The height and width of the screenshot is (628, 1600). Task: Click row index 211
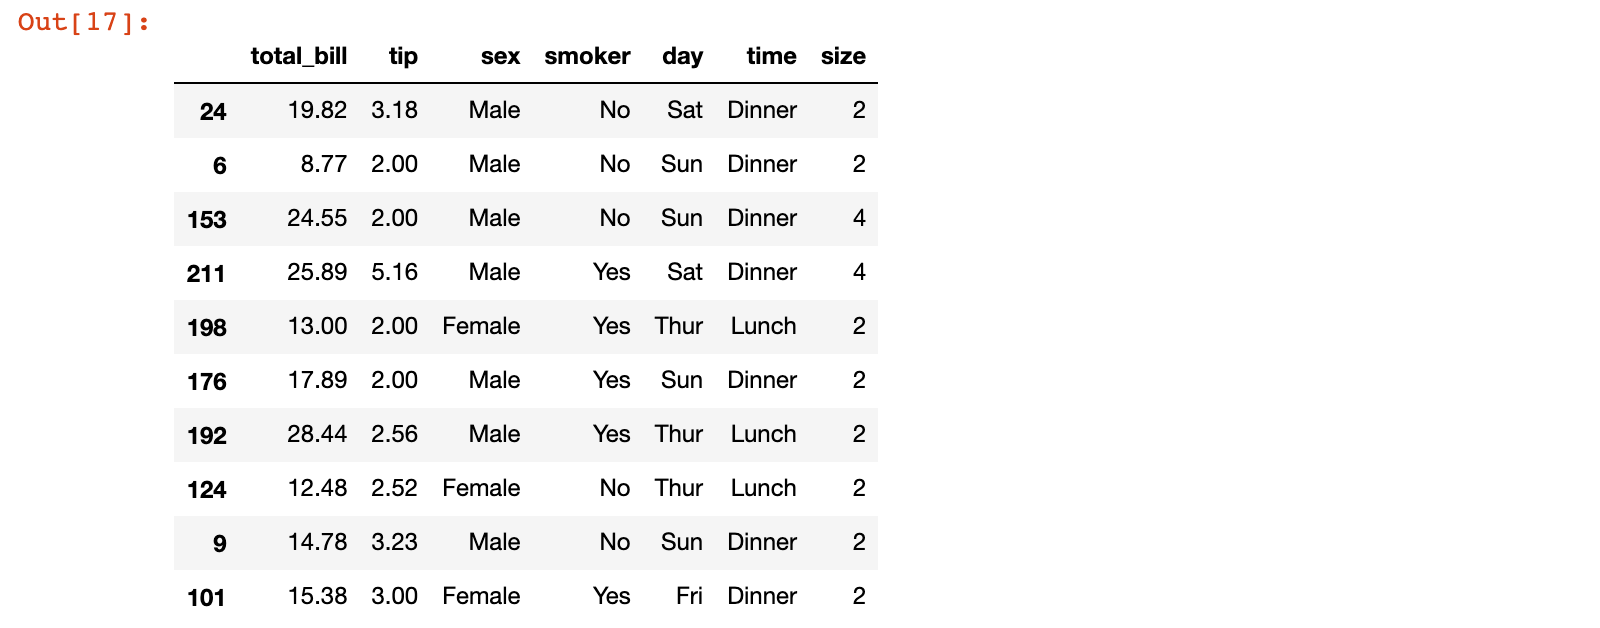[x=206, y=273]
